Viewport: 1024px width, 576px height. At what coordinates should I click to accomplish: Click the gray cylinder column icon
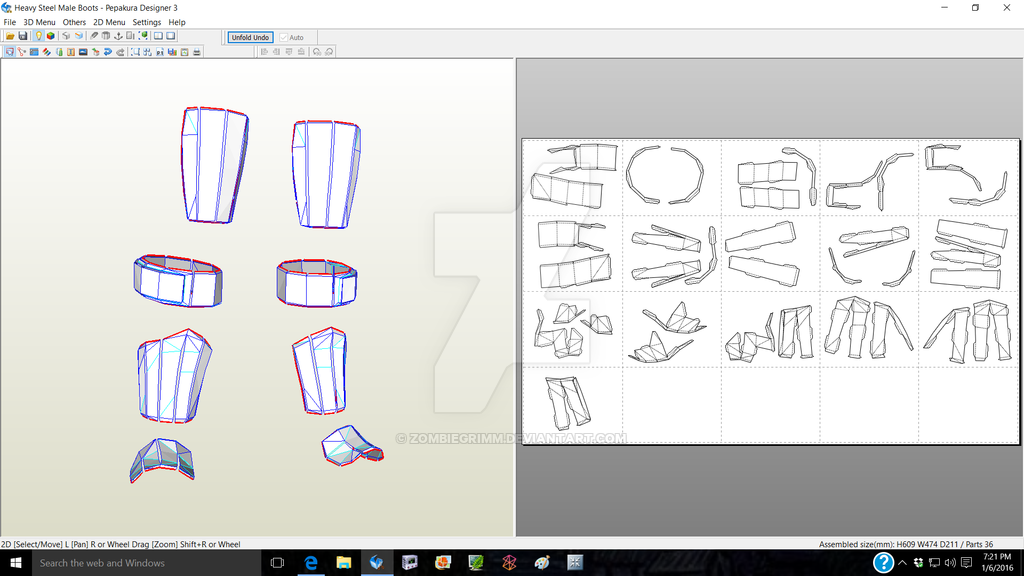coord(106,36)
